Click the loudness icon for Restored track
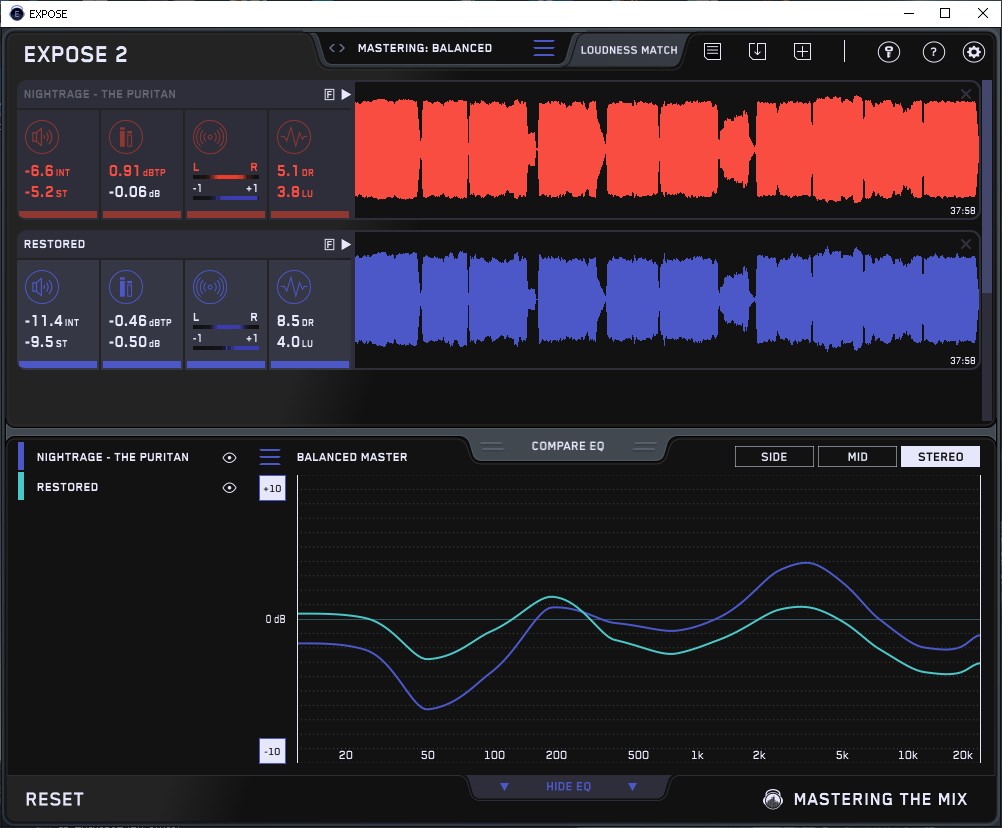 (42, 287)
